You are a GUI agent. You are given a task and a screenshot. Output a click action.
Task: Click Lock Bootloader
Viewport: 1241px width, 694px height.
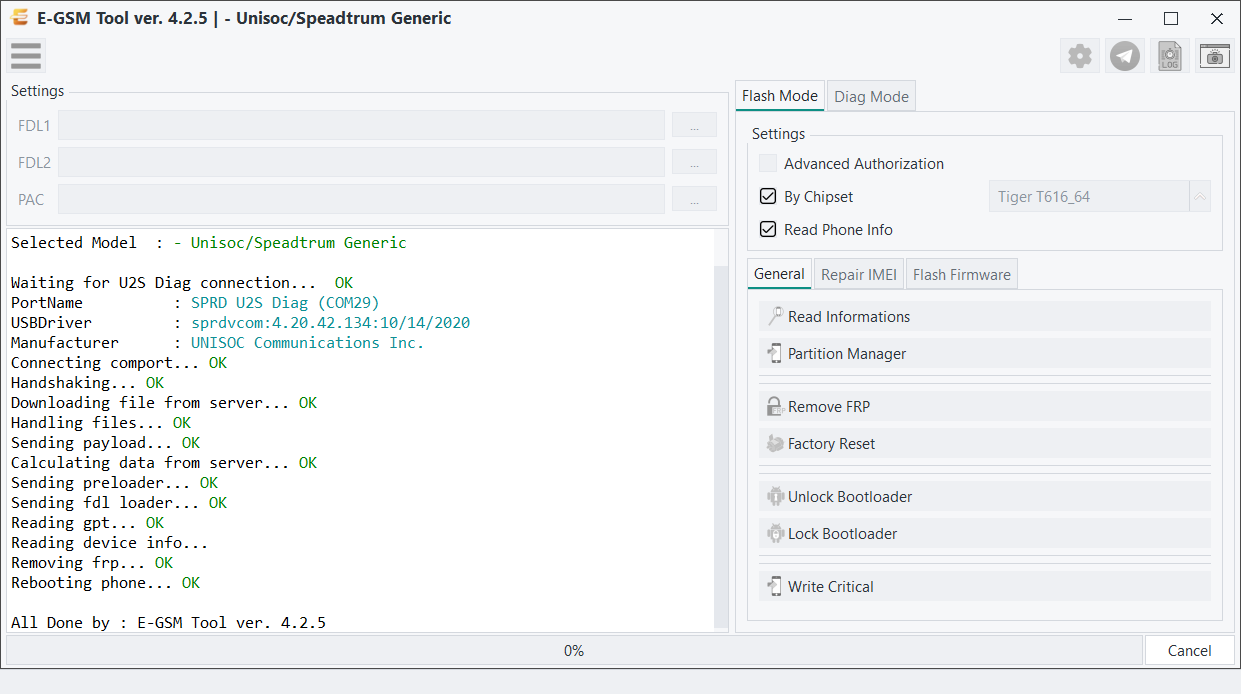click(984, 534)
